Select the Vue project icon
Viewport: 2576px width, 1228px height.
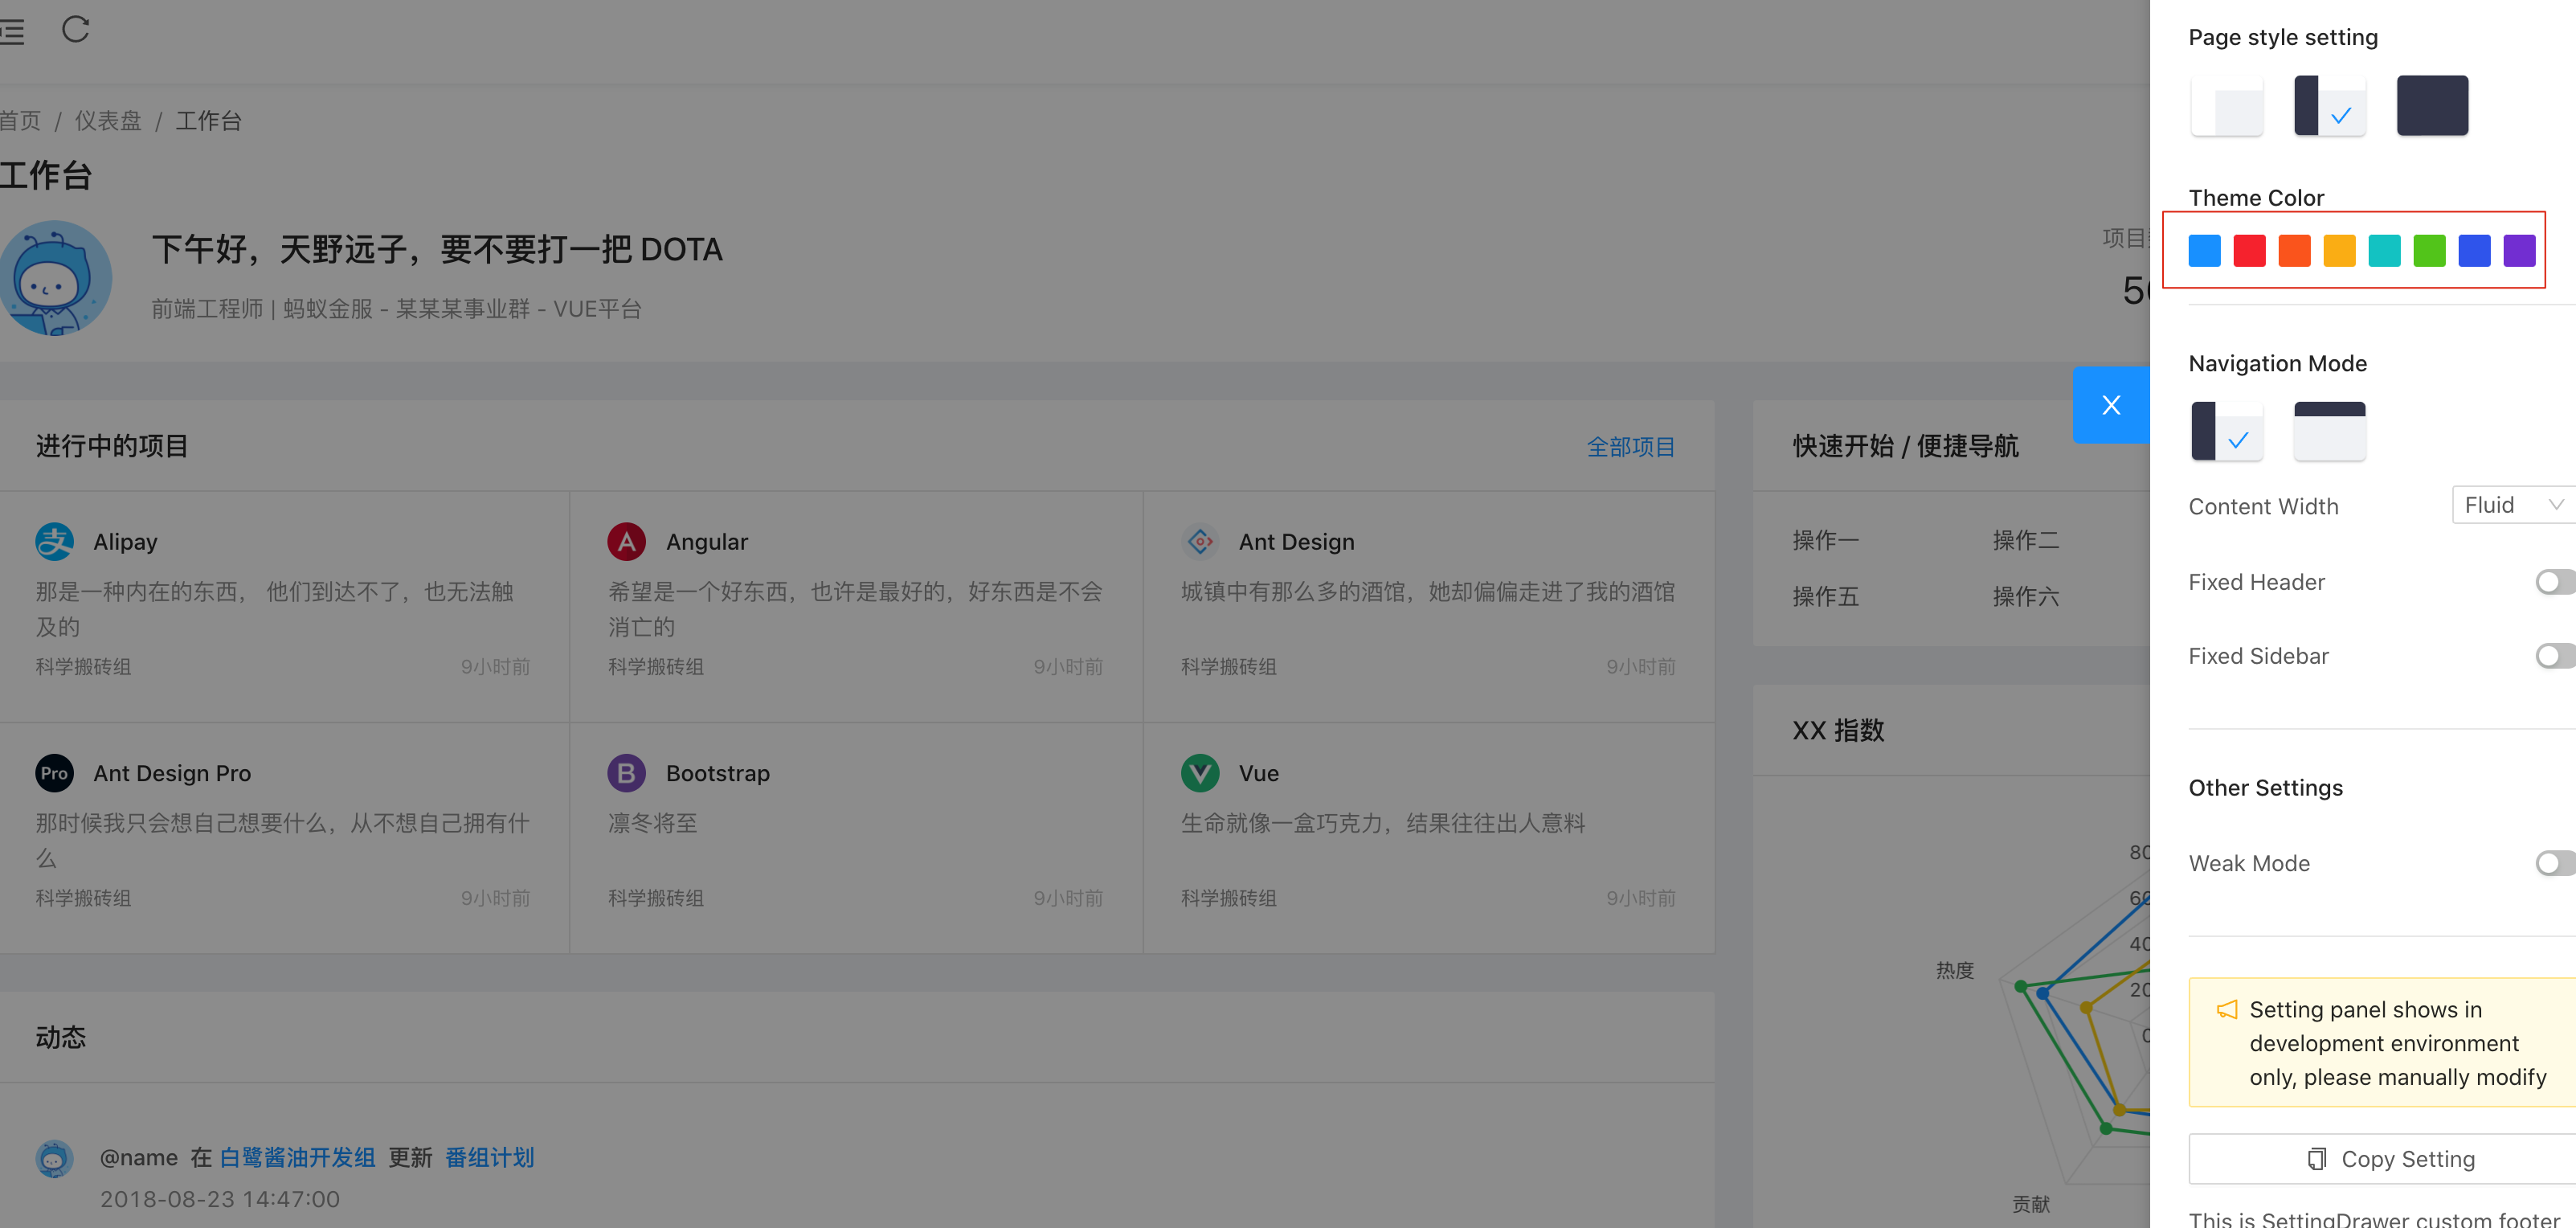1200,773
